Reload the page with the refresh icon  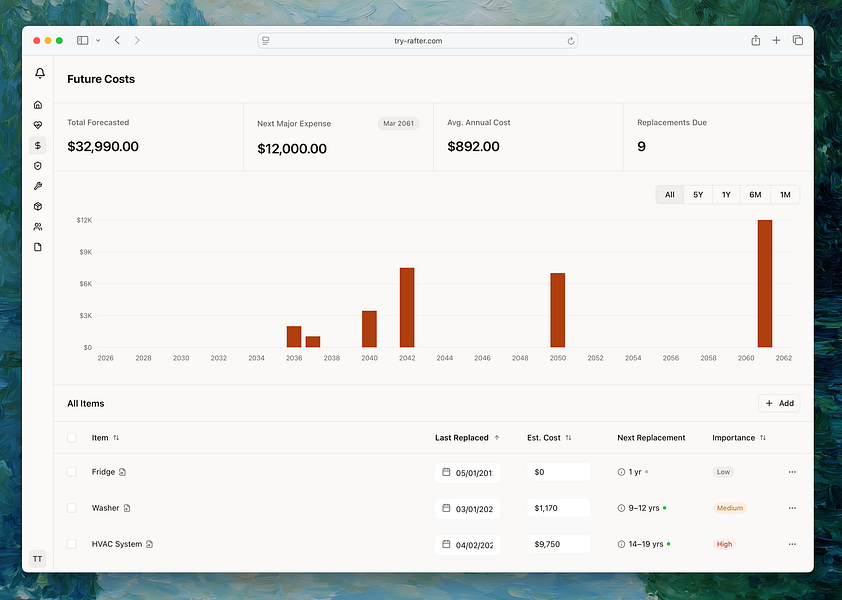[571, 41]
